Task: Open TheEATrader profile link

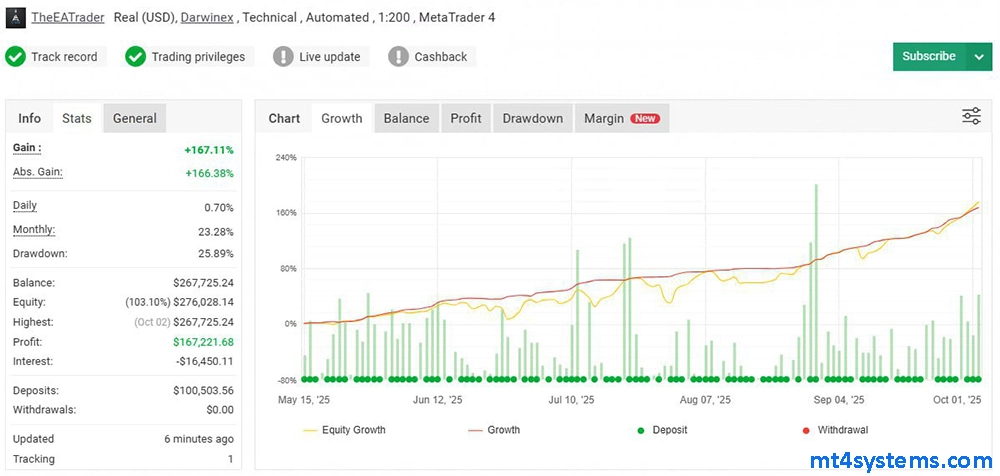Action: coord(68,17)
